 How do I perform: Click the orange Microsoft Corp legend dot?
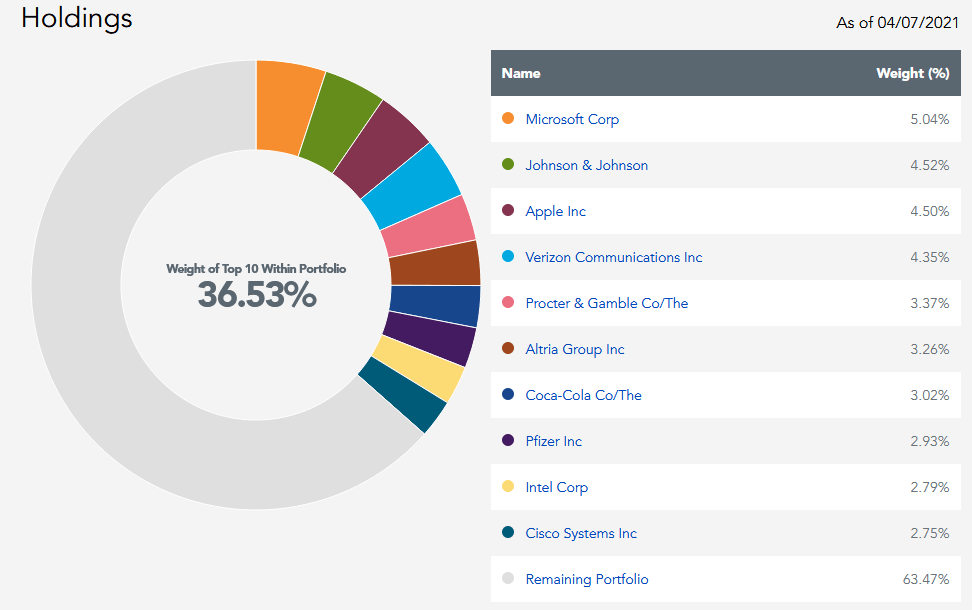coord(508,118)
